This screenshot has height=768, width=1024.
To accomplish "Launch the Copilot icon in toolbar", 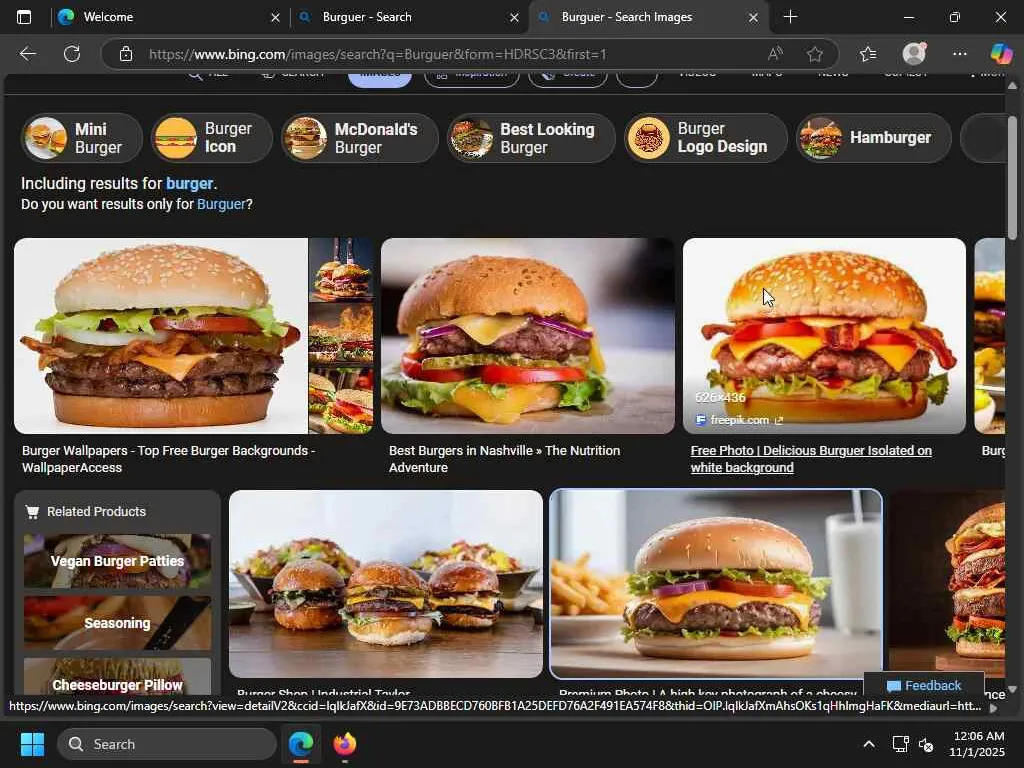I will tap(1001, 54).
